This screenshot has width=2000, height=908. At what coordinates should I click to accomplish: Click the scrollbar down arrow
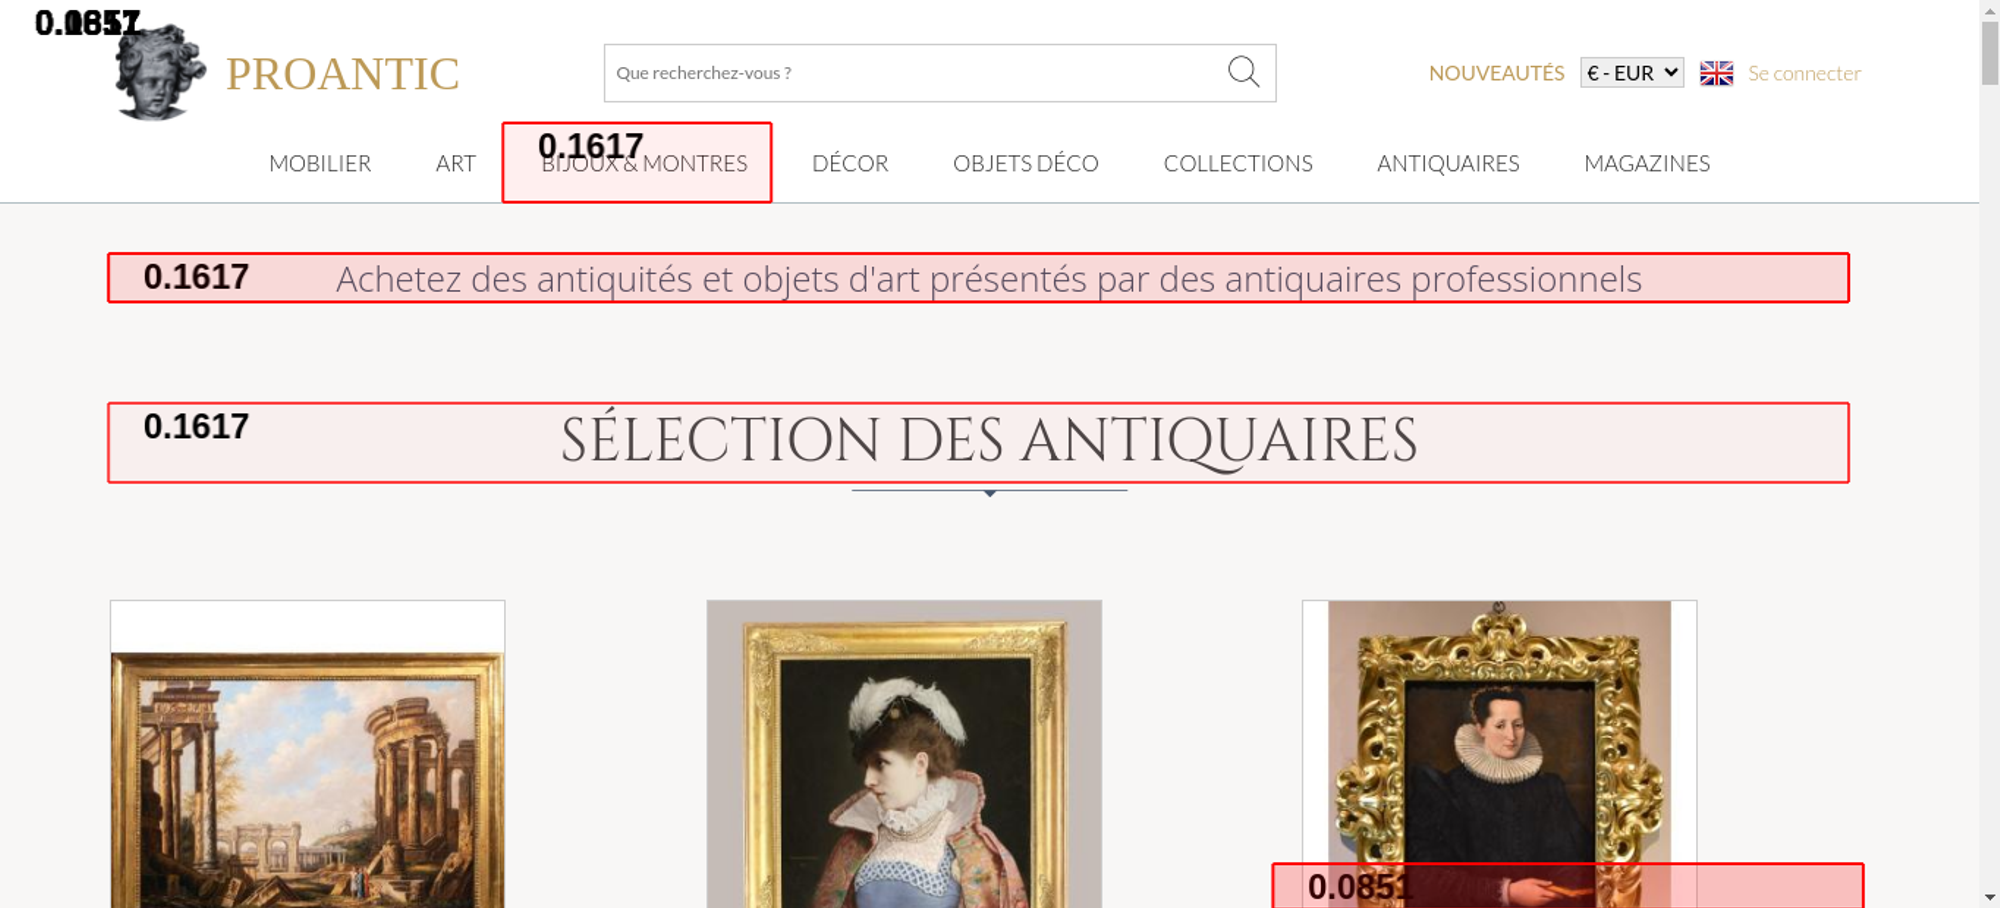click(1989, 897)
